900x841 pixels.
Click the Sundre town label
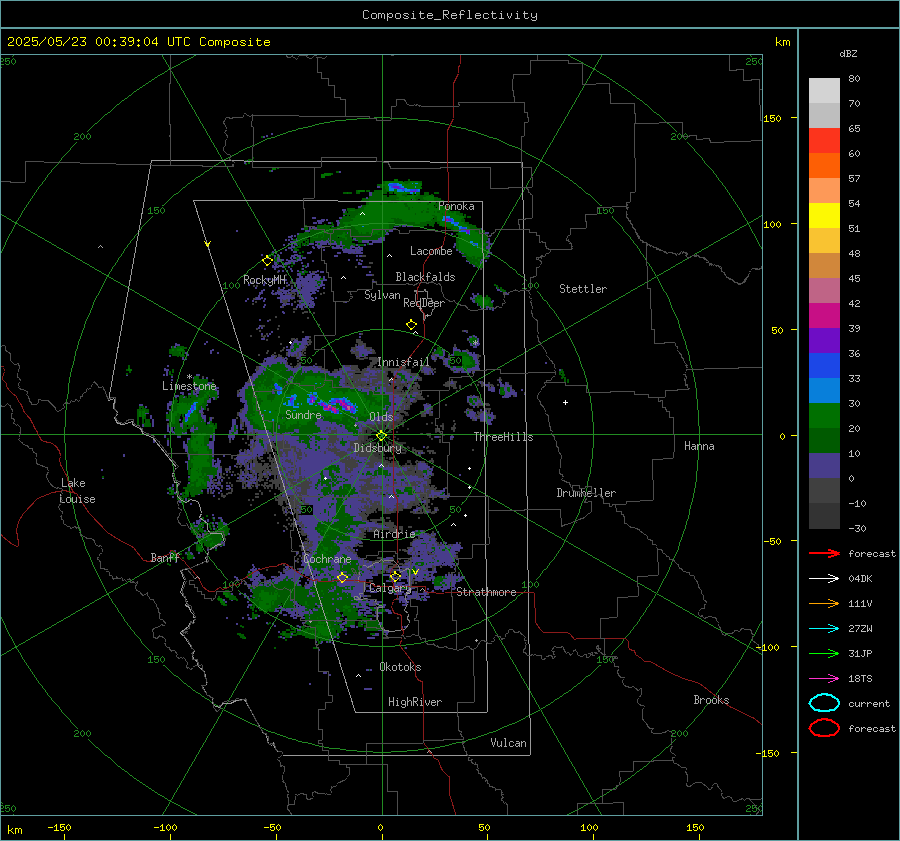303,415
